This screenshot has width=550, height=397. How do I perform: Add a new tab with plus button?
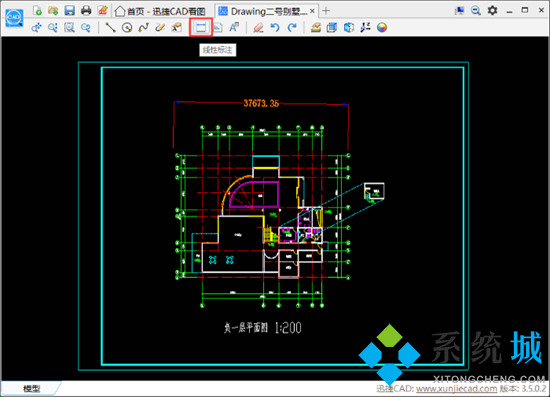[x=326, y=11]
